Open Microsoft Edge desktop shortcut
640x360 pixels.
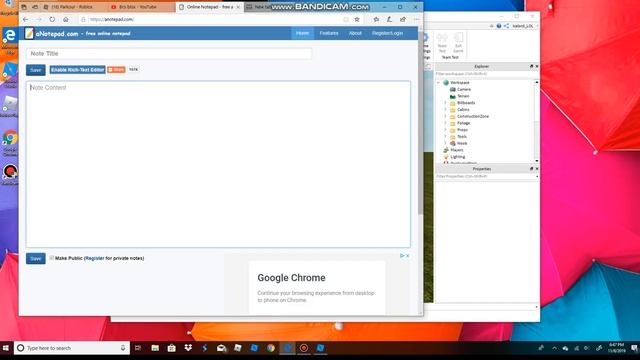tap(9, 41)
